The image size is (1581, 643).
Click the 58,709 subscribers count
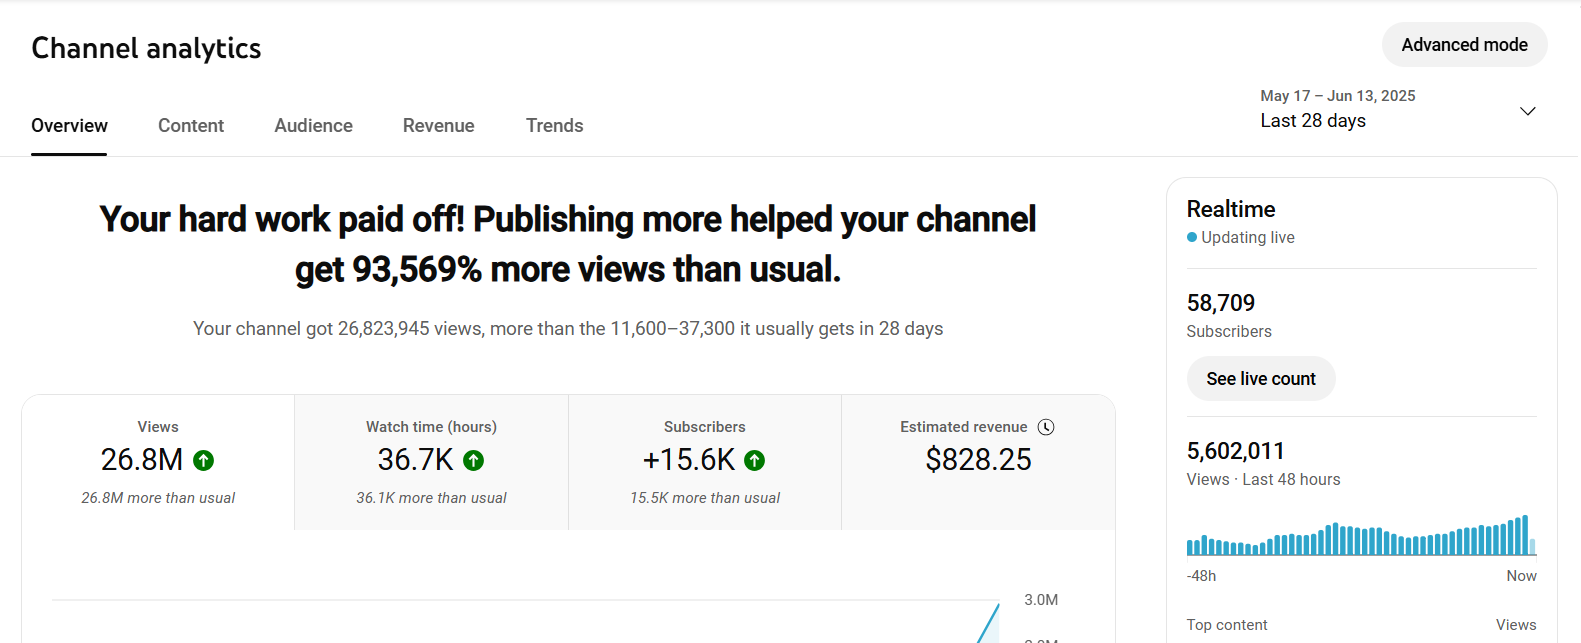(x=1220, y=303)
